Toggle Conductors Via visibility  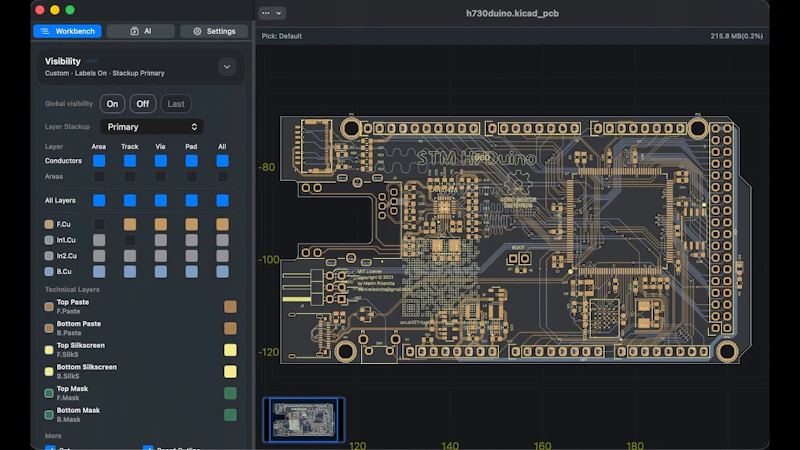[161, 161]
